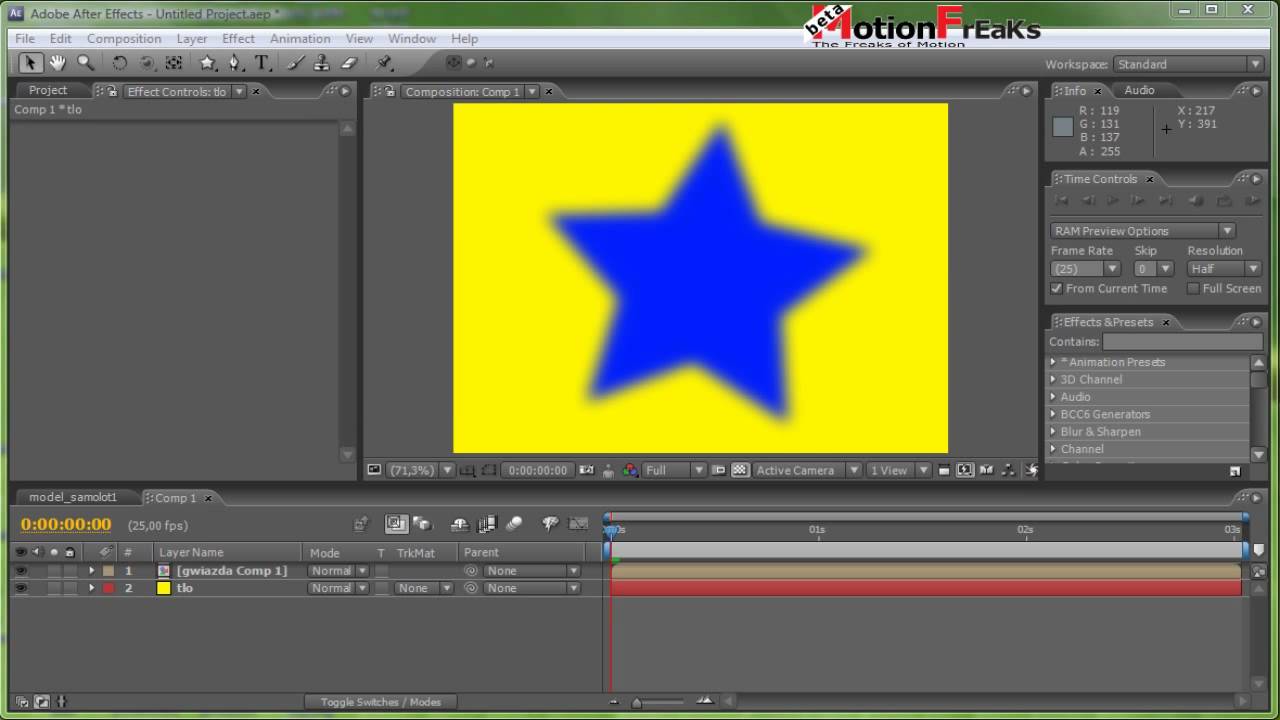Expand the 3D Channel effects category

[1053, 380]
